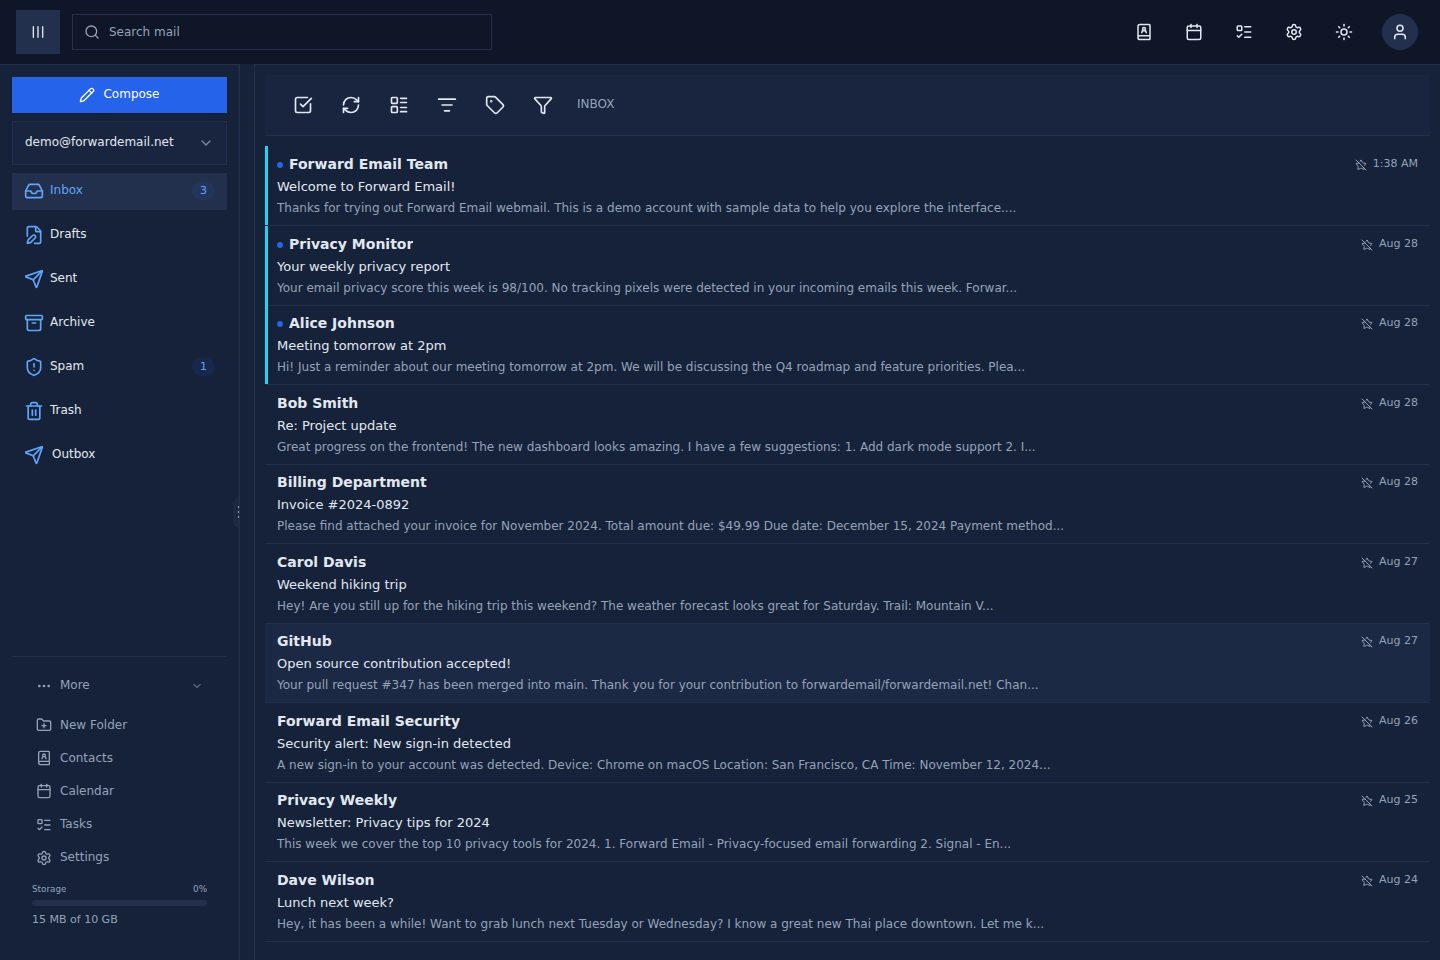Viewport: 1440px width, 960px height.
Task: Open GitHub contribution accepted email
Action: (847, 663)
